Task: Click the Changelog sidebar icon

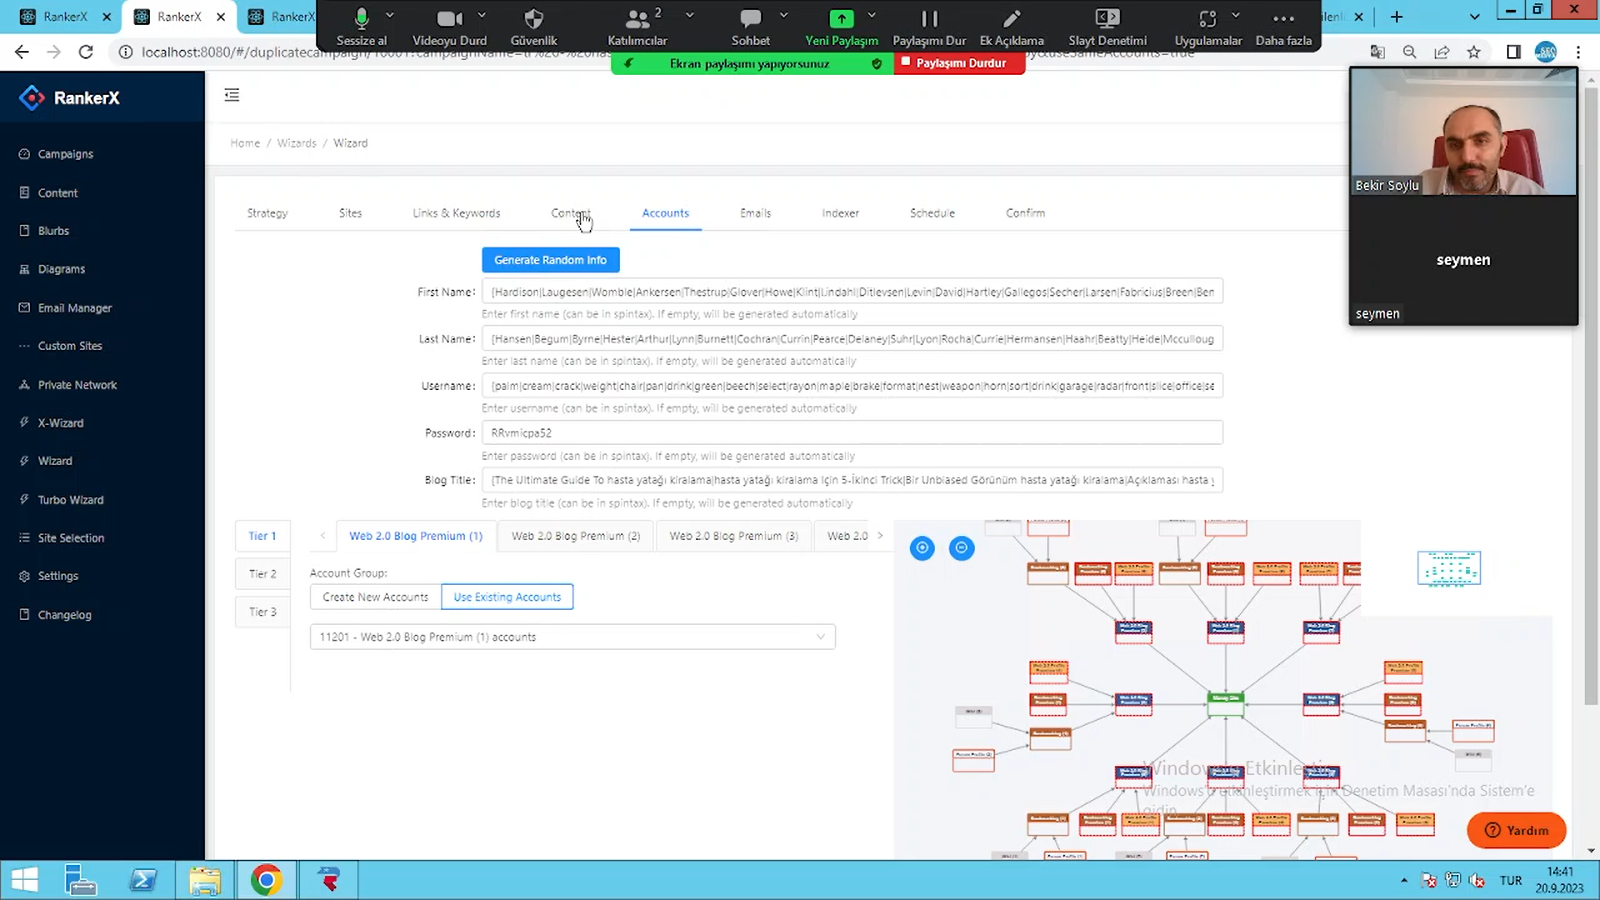Action: (x=24, y=615)
